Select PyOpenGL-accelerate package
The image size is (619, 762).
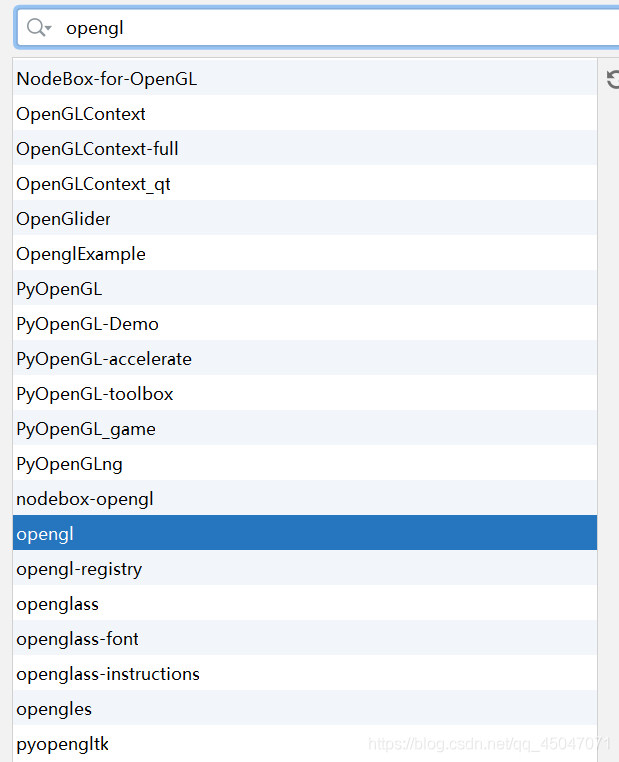[104, 359]
